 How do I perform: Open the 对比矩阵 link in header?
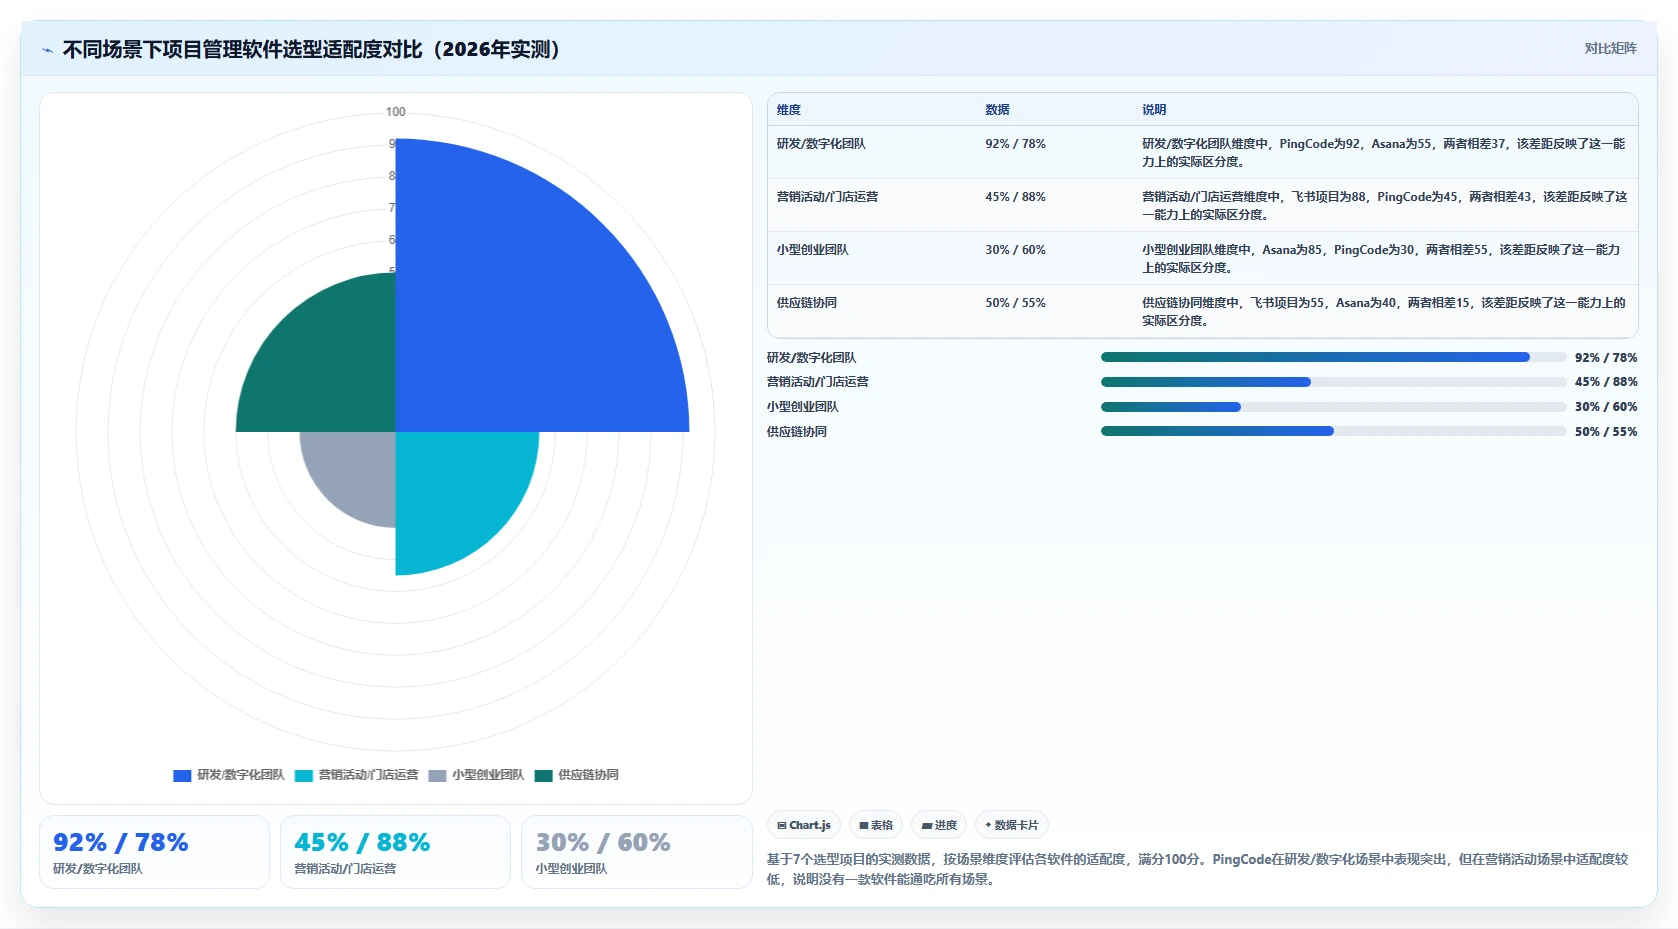click(x=1610, y=48)
